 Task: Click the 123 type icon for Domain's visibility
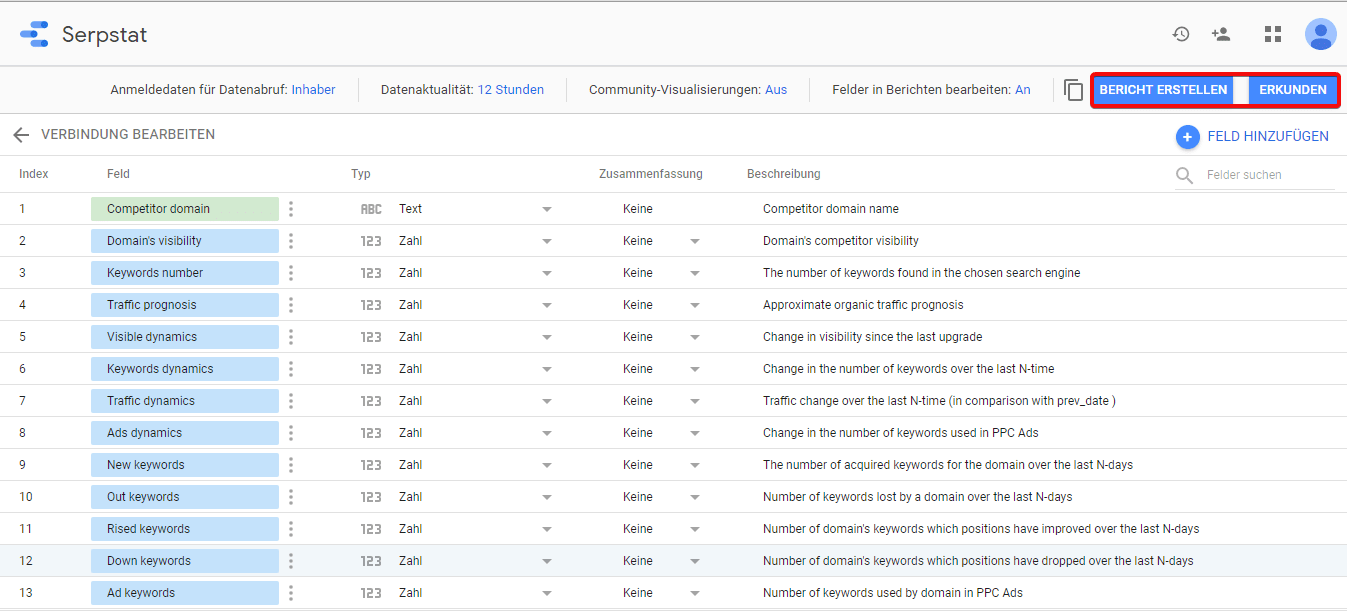[x=371, y=241]
